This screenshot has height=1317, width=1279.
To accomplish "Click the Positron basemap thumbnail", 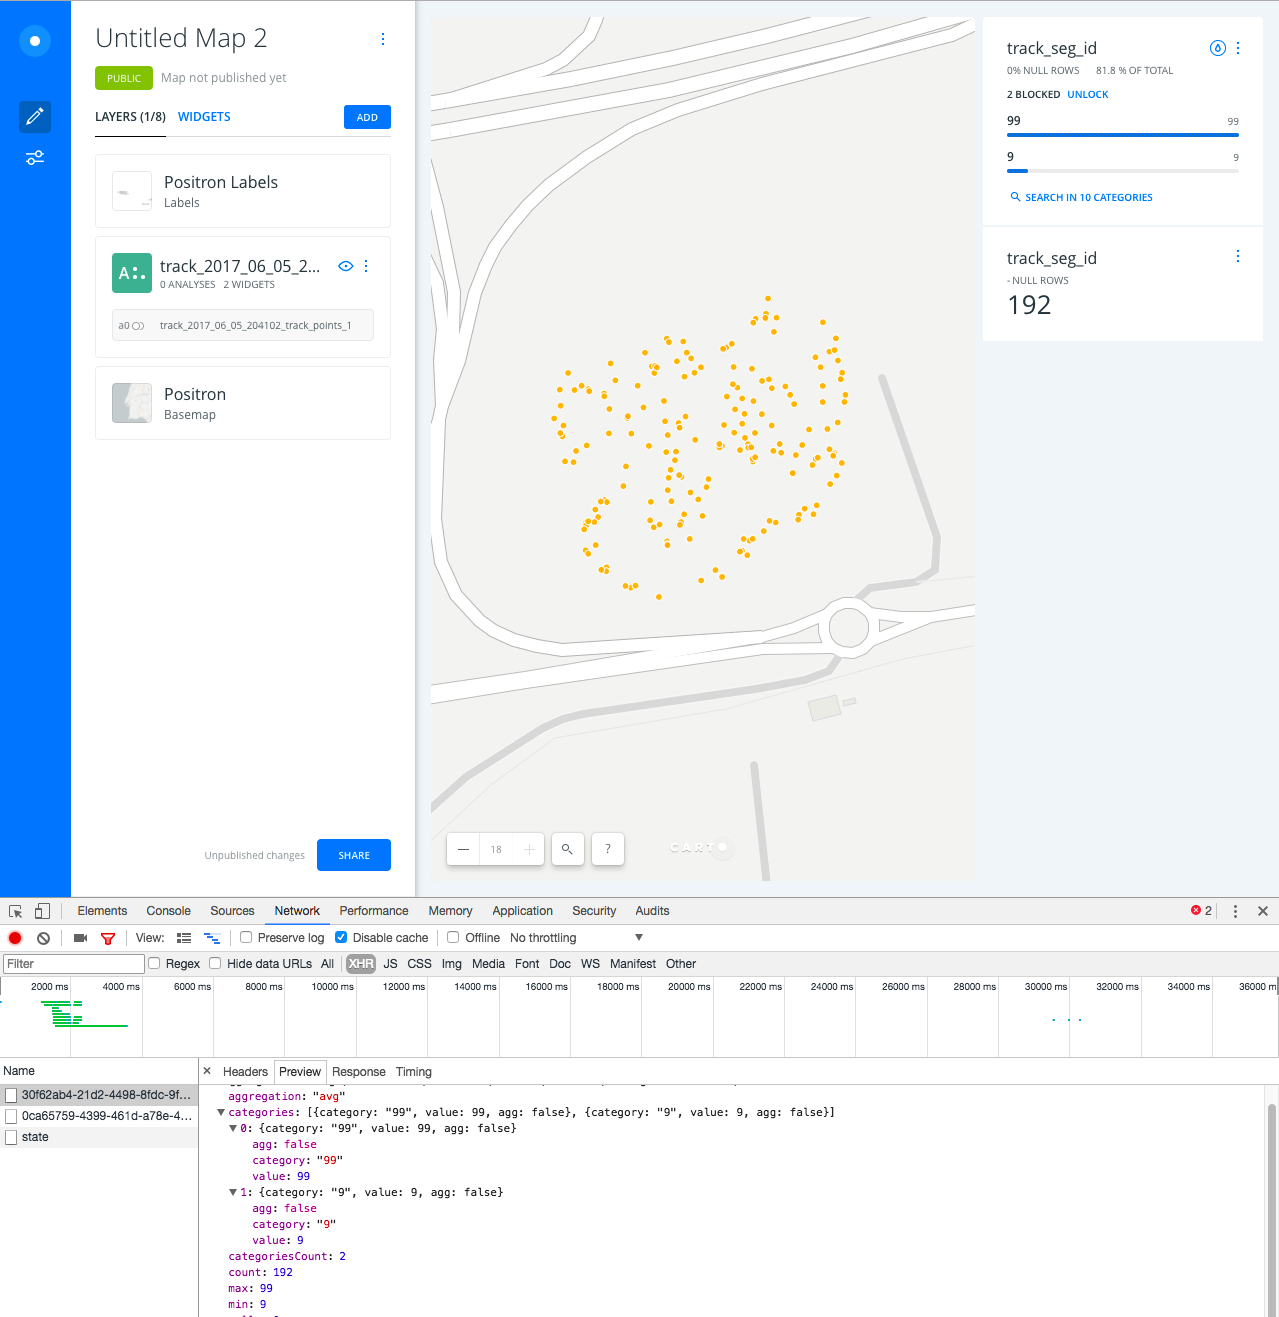I will tap(132, 403).
